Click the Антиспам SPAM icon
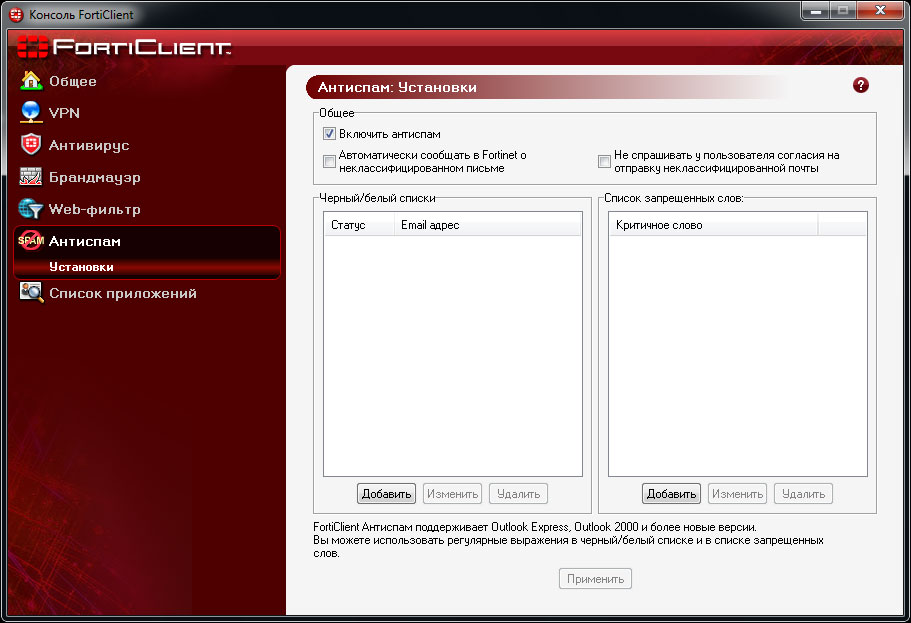This screenshot has height=623, width=911. click(x=31, y=240)
